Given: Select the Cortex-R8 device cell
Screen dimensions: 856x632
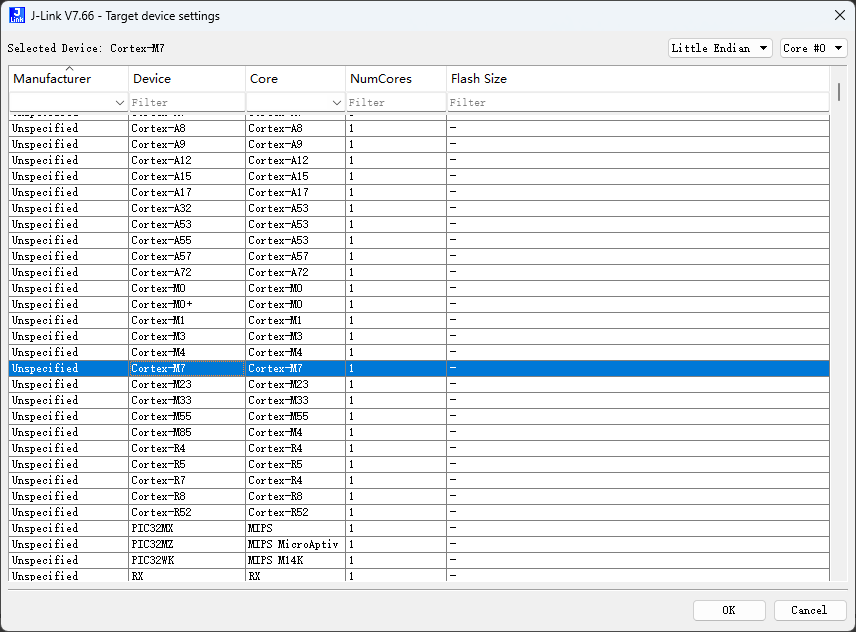Looking at the screenshot, I should click(x=187, y=497).
